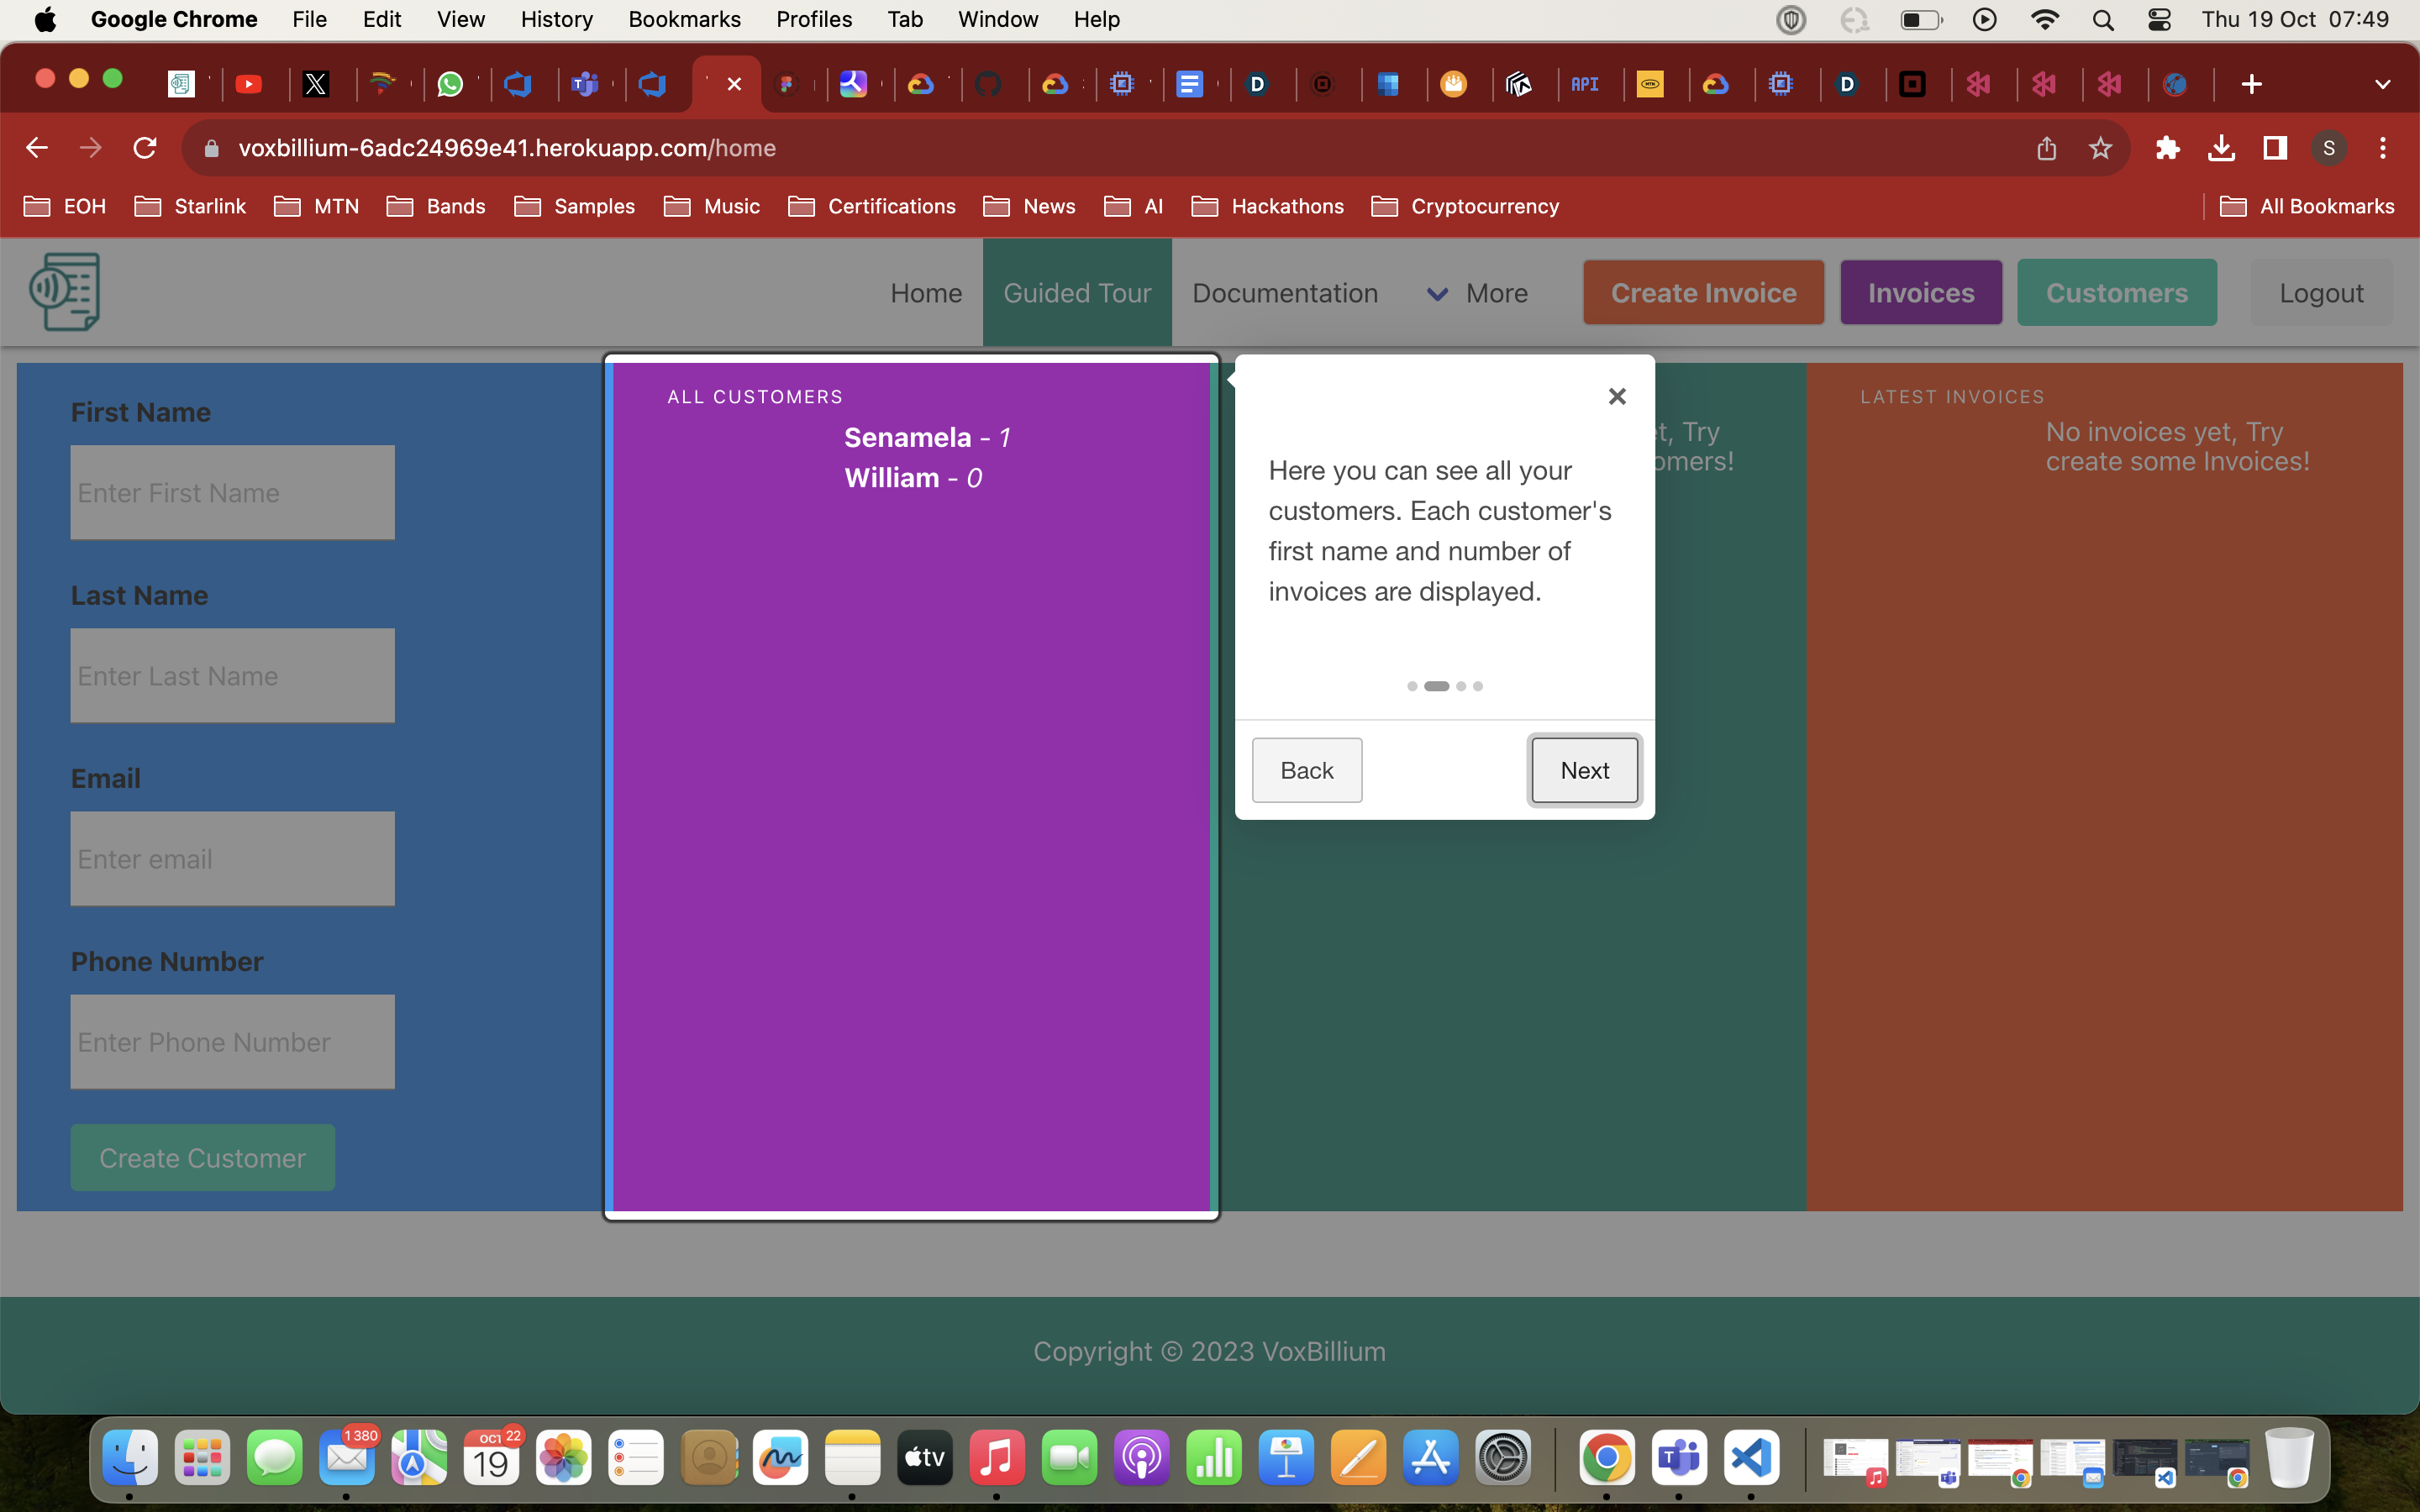Click the Create Invoice button
2420x1512 pixels.
pos(1703,293)
